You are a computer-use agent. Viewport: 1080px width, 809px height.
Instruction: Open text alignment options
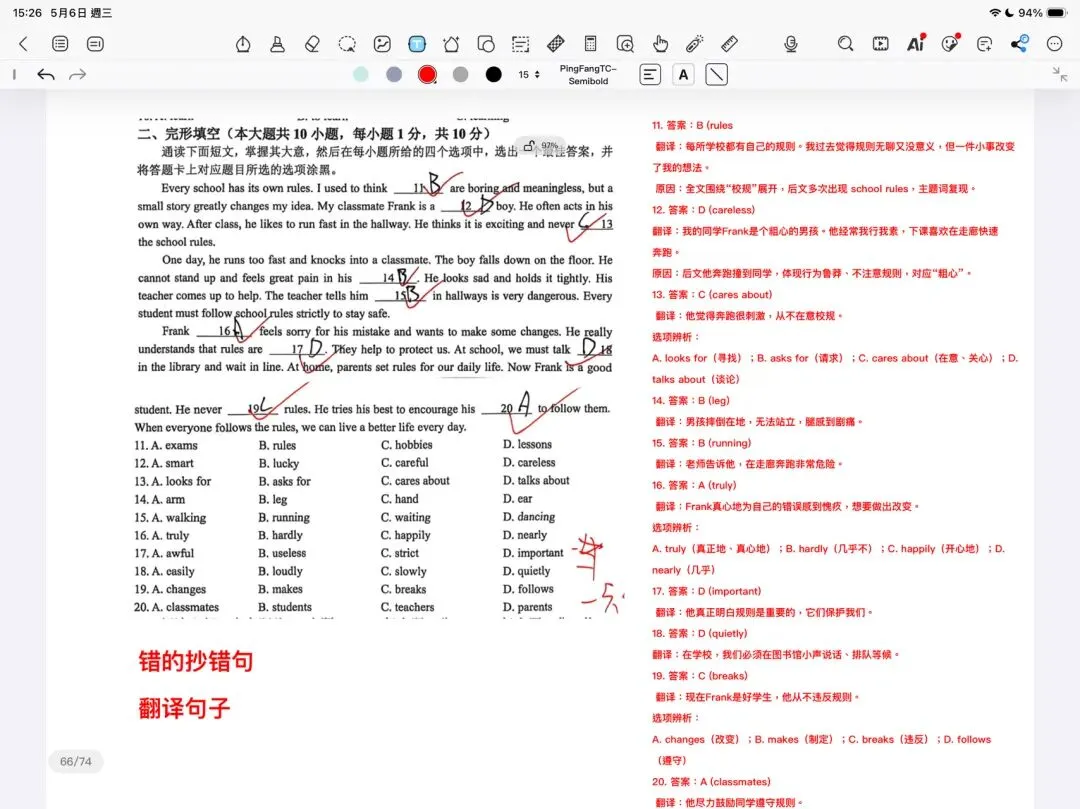(x=650, y=74)
